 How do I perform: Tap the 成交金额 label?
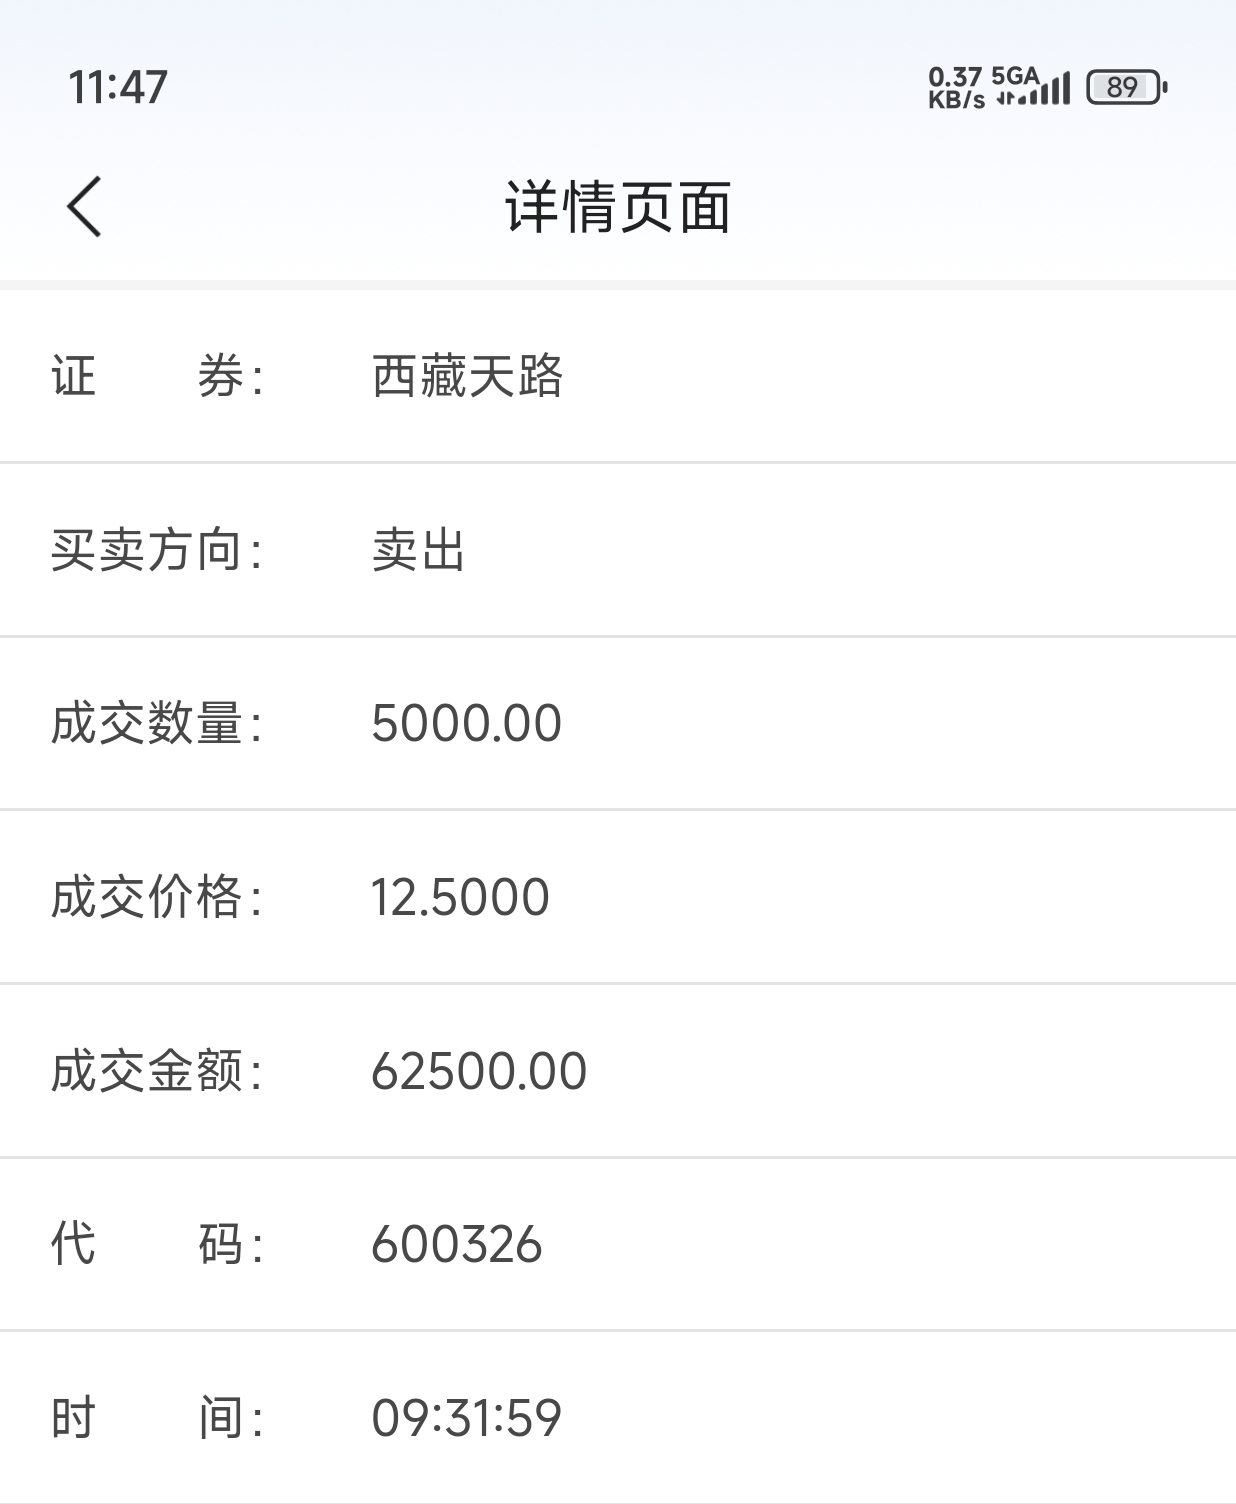click(157, 1071)
